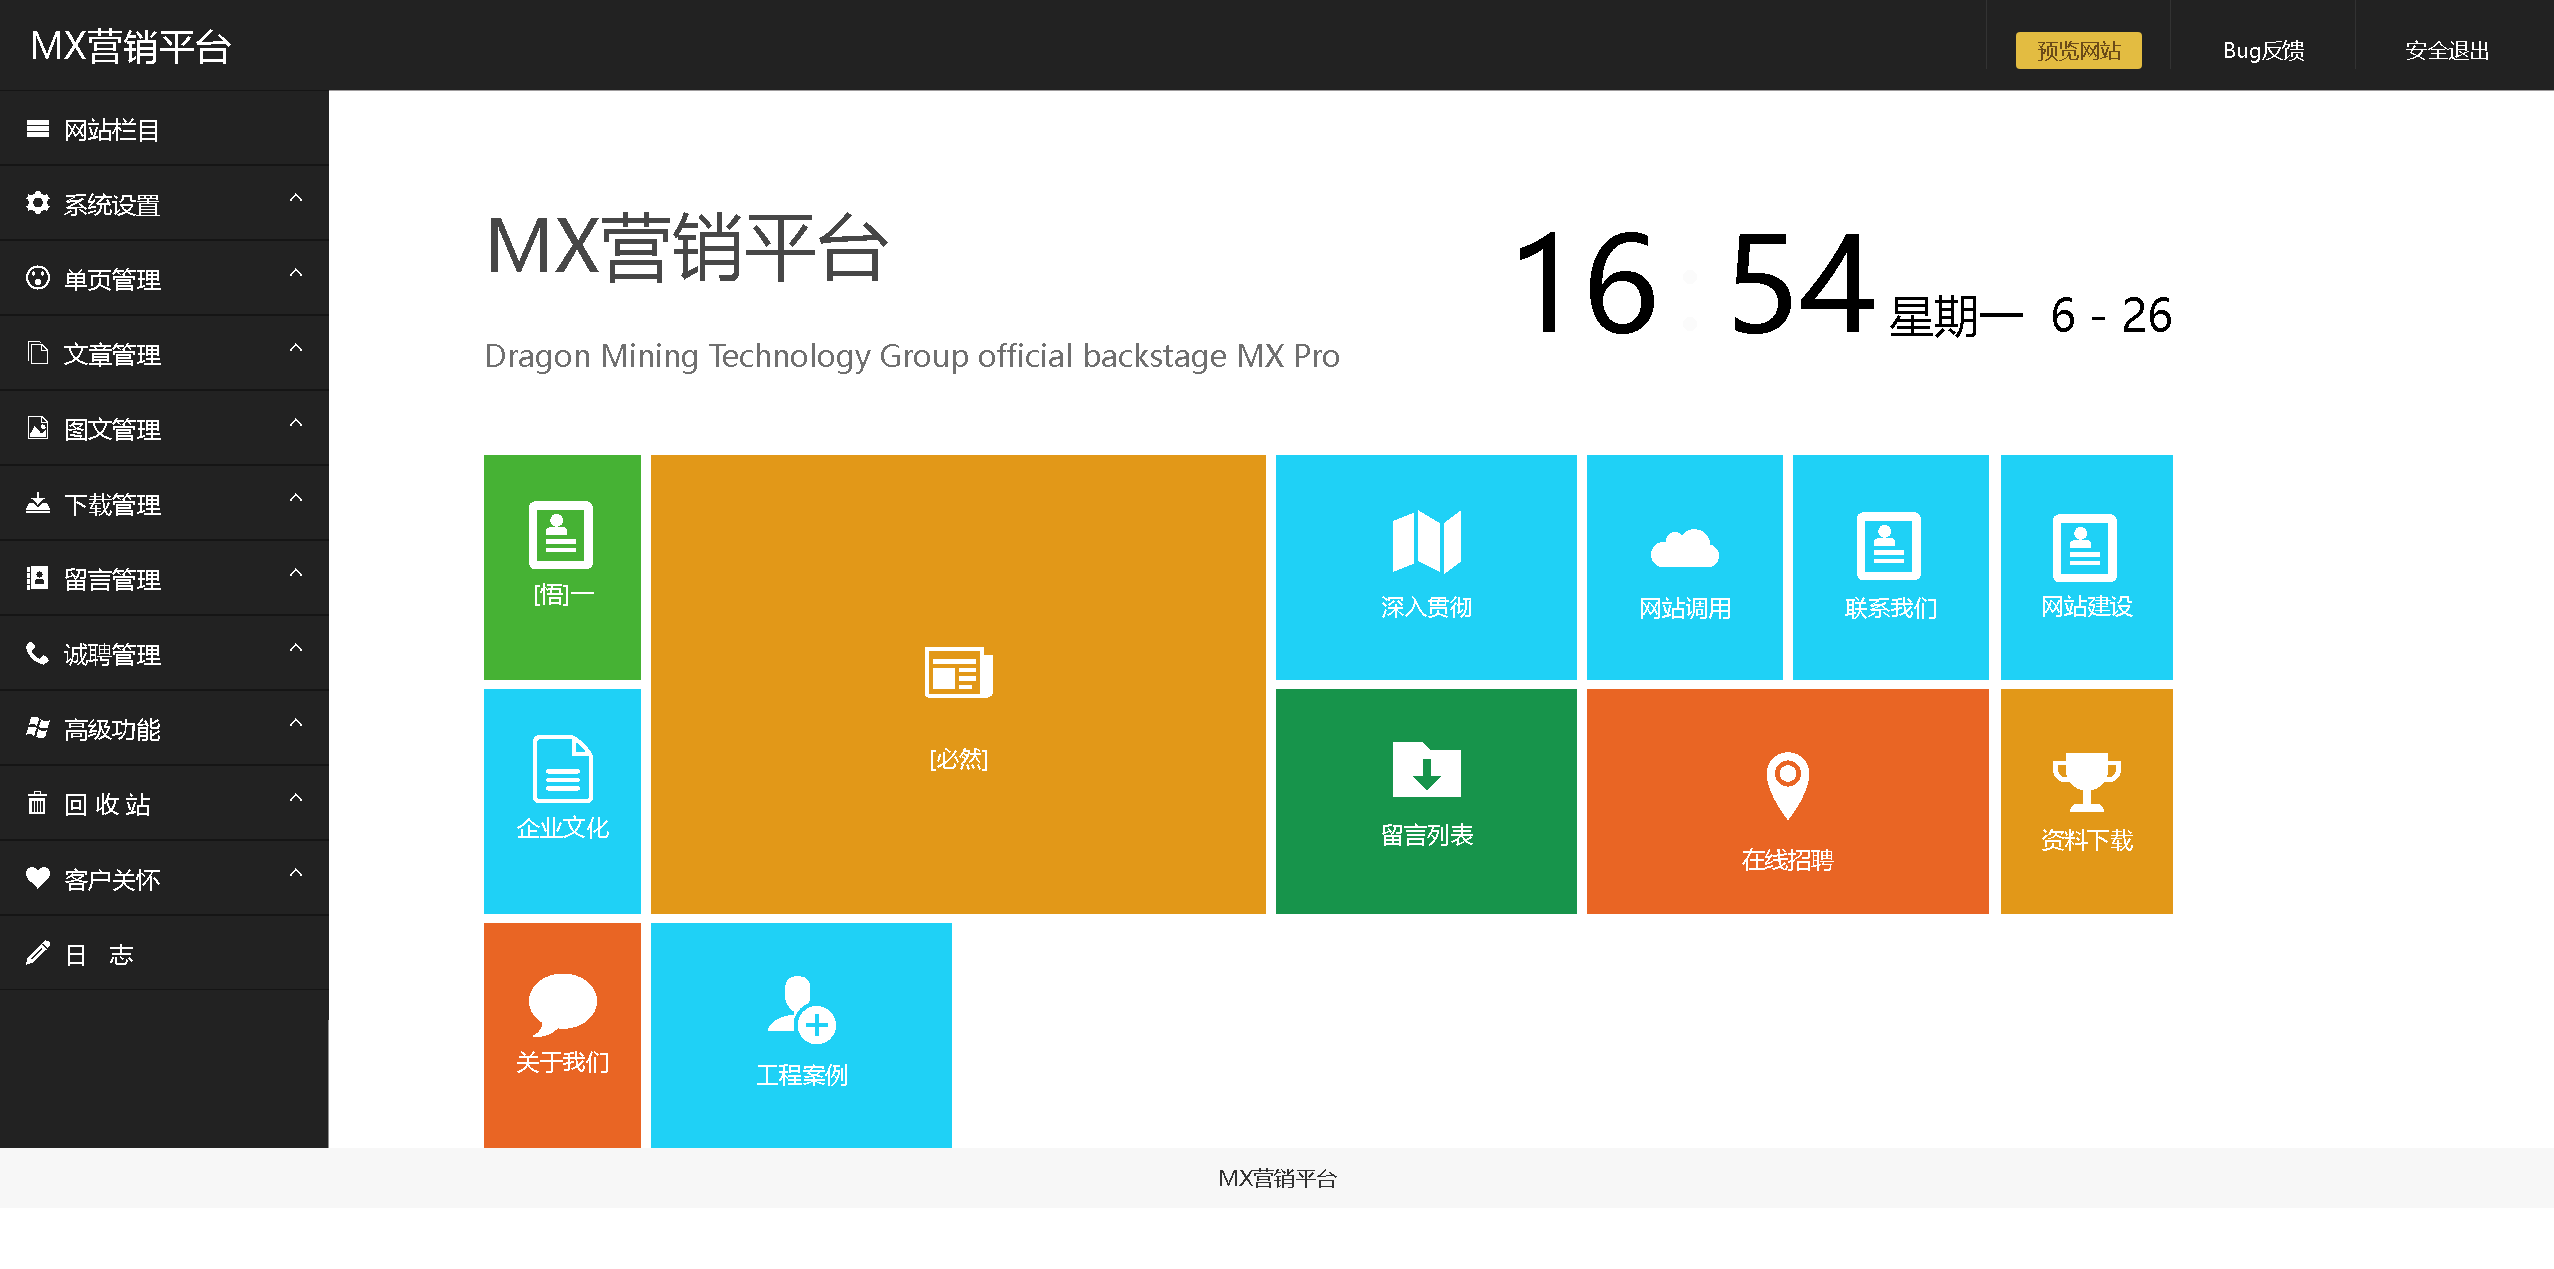The image size is (2554, 1269).
Task: Expand the 系统设置 menu chevron
Action: (x=296, y=199)
